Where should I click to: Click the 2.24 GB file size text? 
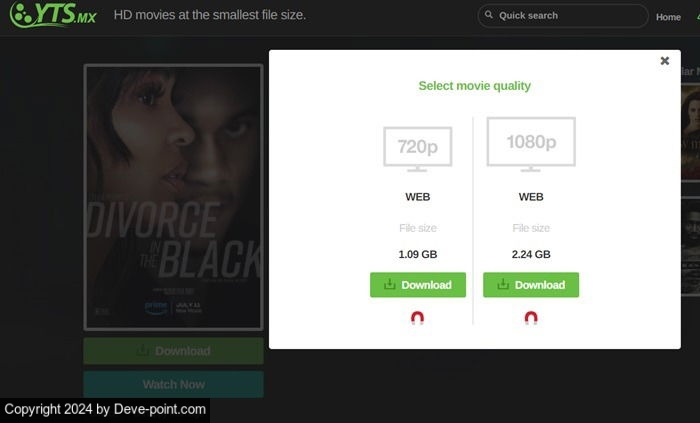tap(531, 254)
